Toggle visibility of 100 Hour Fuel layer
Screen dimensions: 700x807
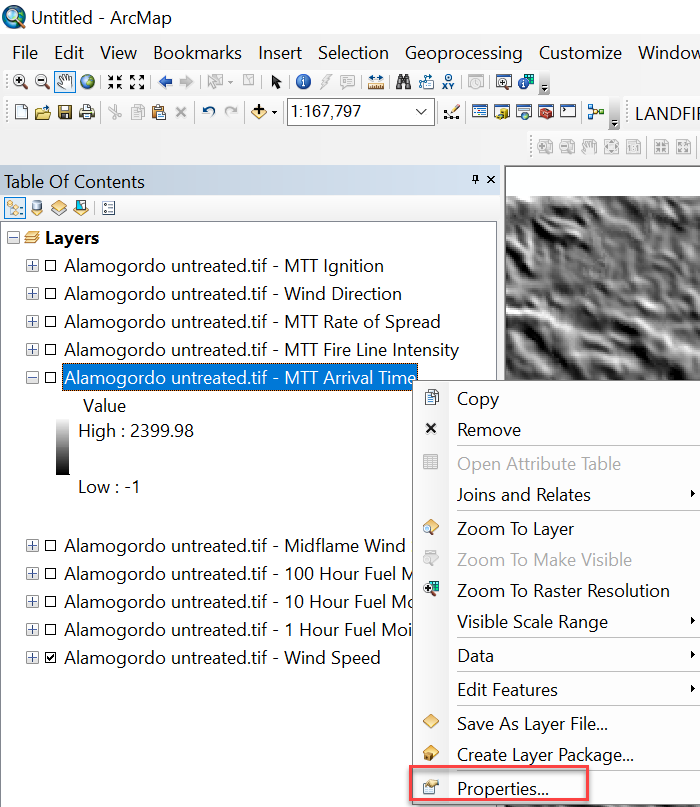coord(50,574)
